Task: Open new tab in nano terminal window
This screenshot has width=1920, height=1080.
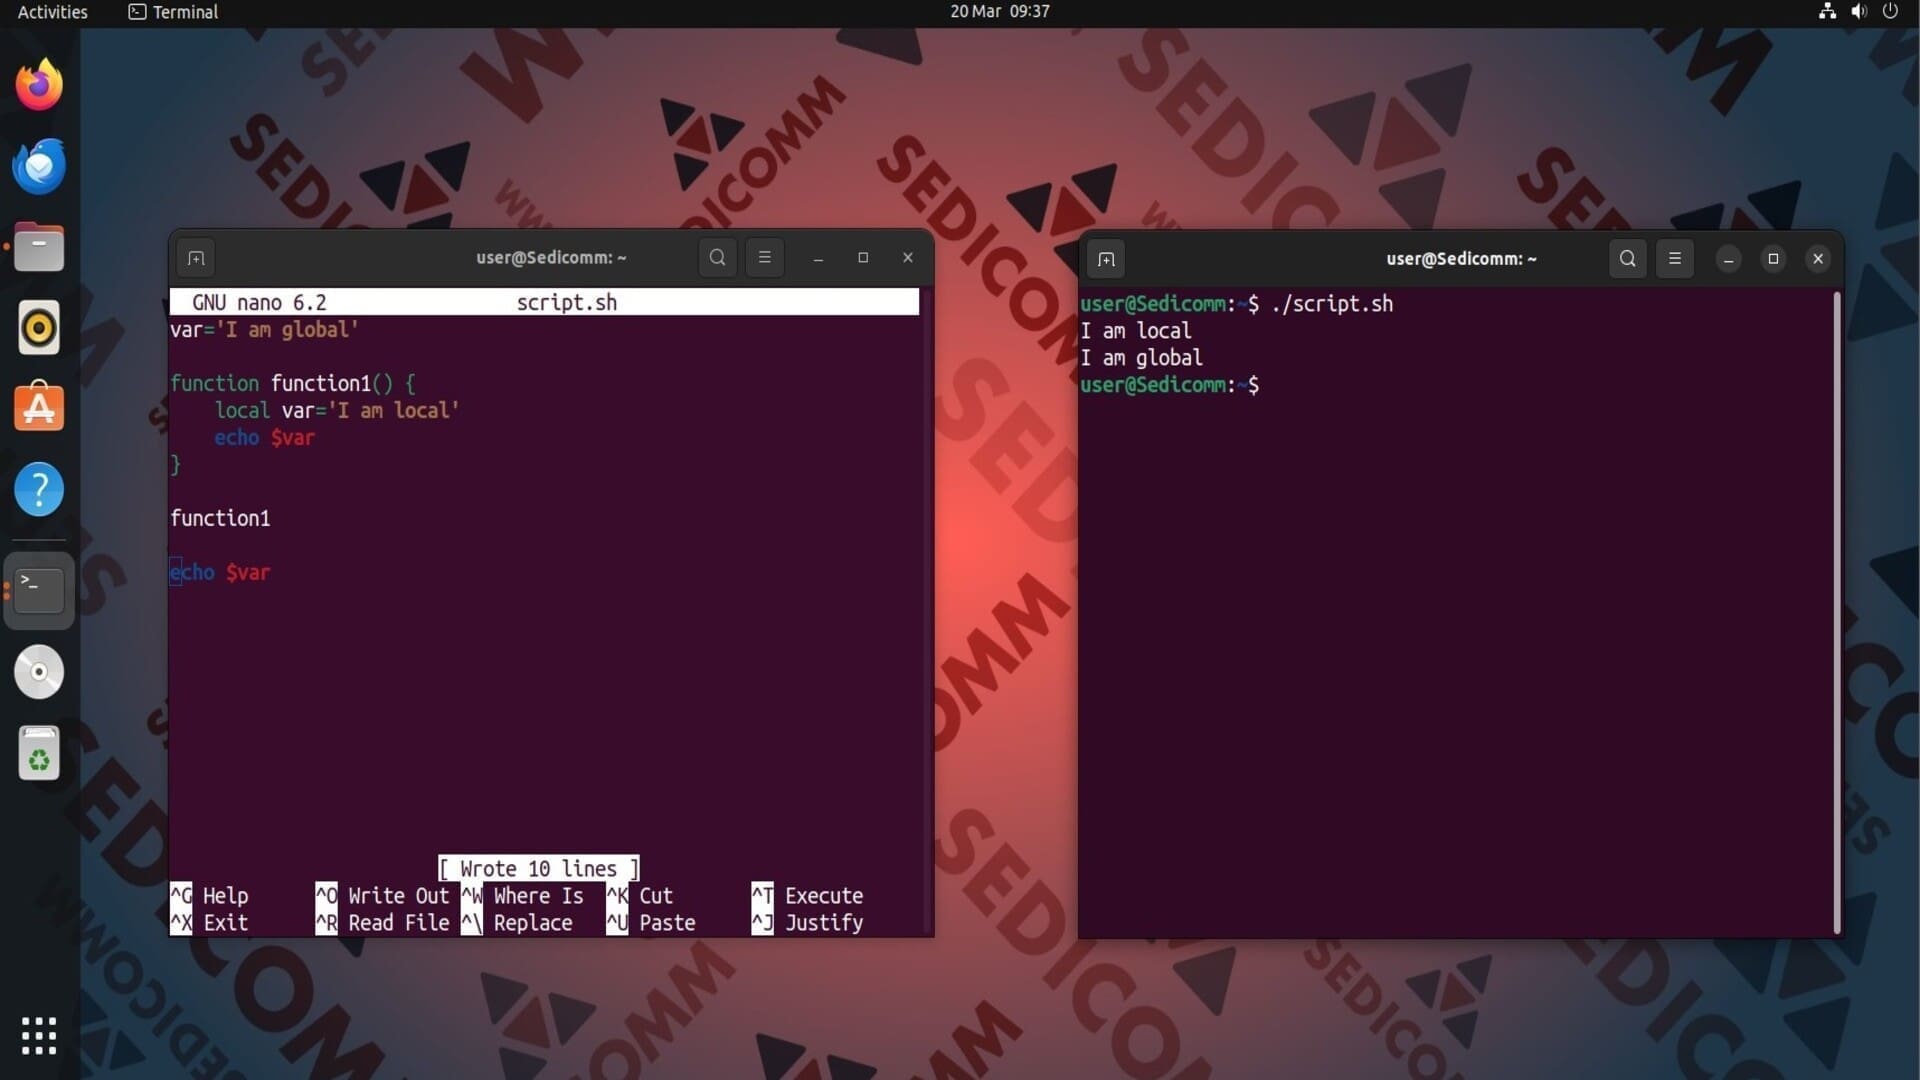Action: tap(196, 258)
